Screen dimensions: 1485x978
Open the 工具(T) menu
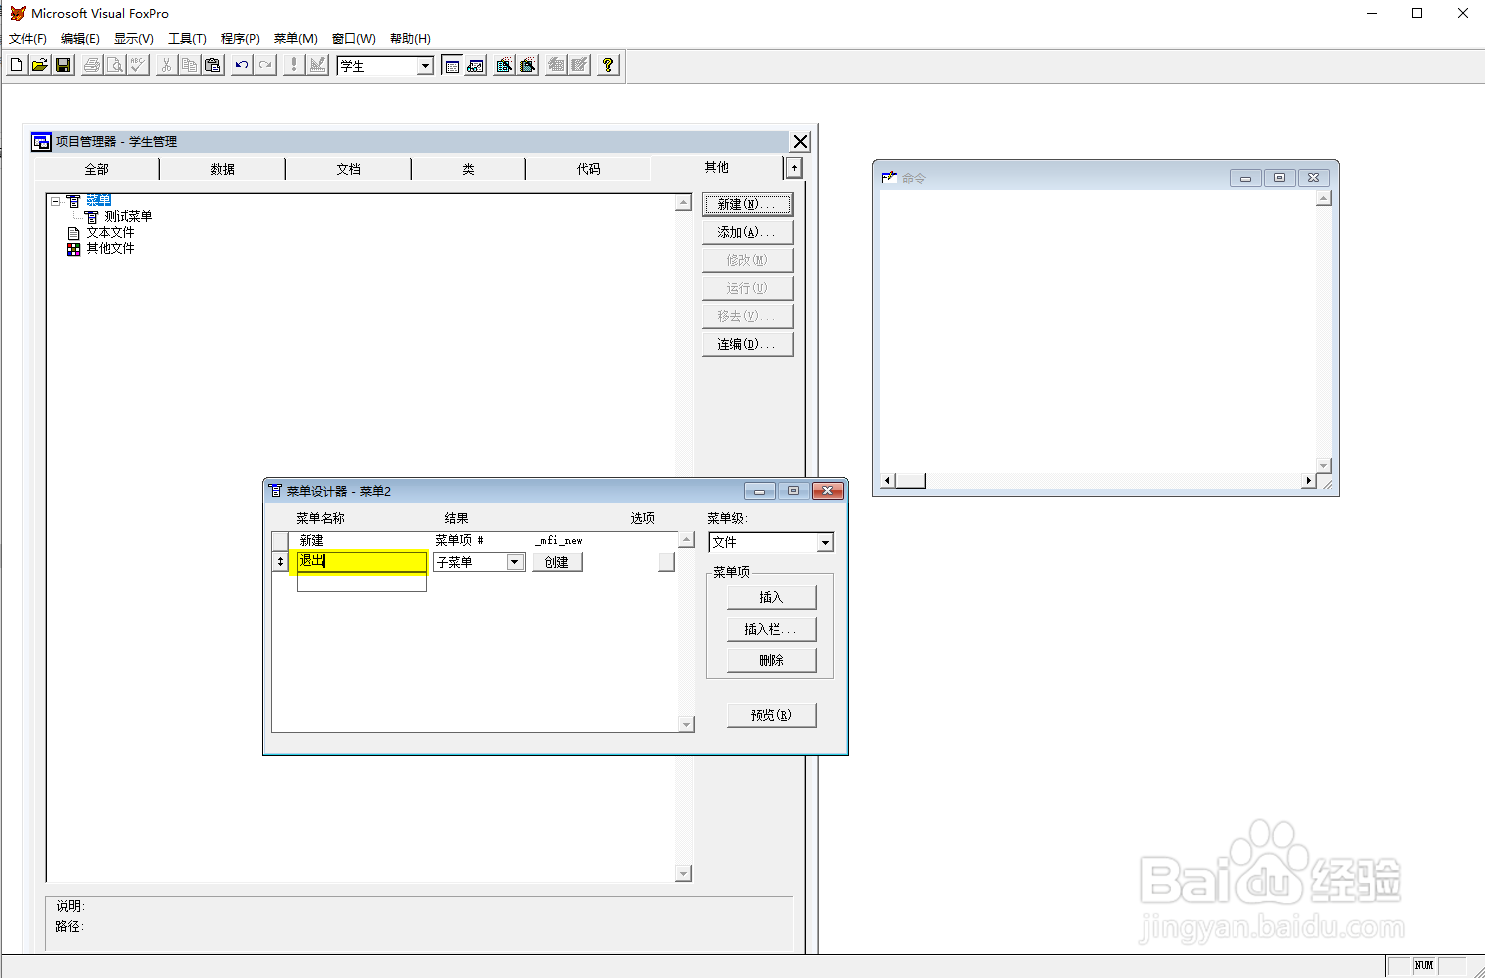pos(187,39)
